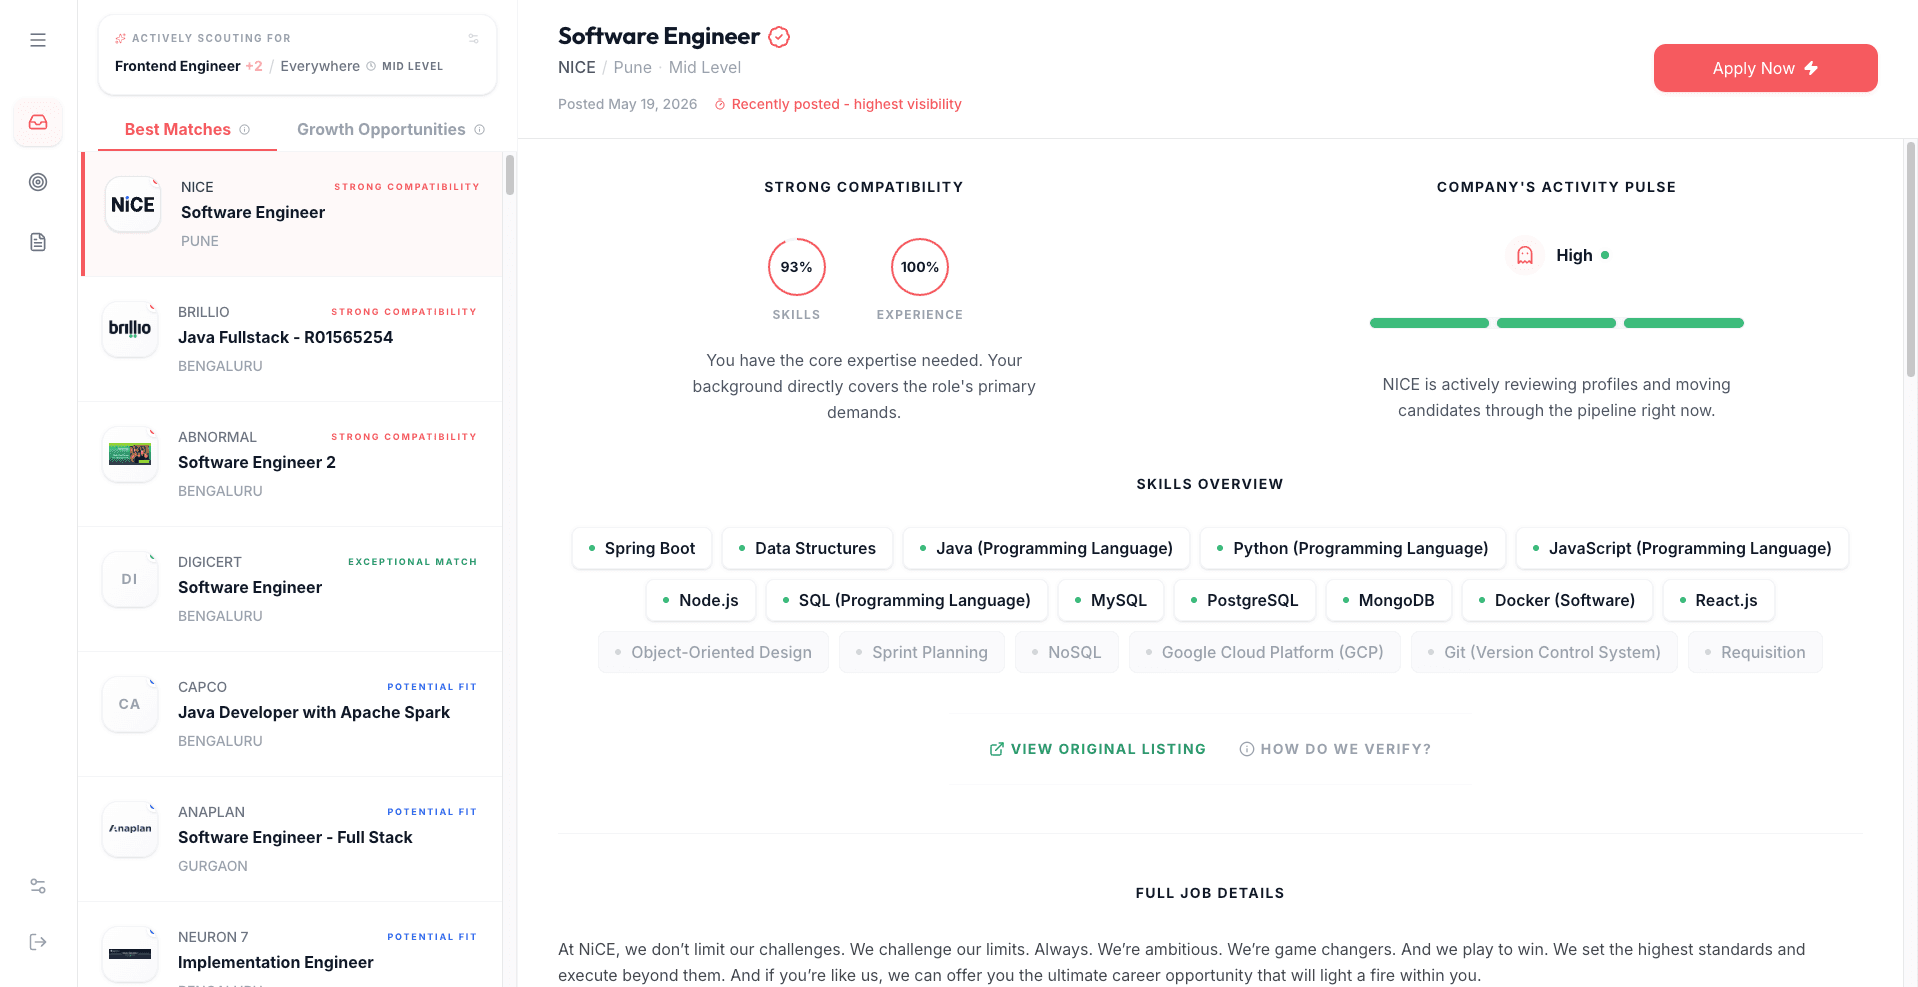Select NICE Software Engineer job card

pyautogui.click(x=291, y=214)
